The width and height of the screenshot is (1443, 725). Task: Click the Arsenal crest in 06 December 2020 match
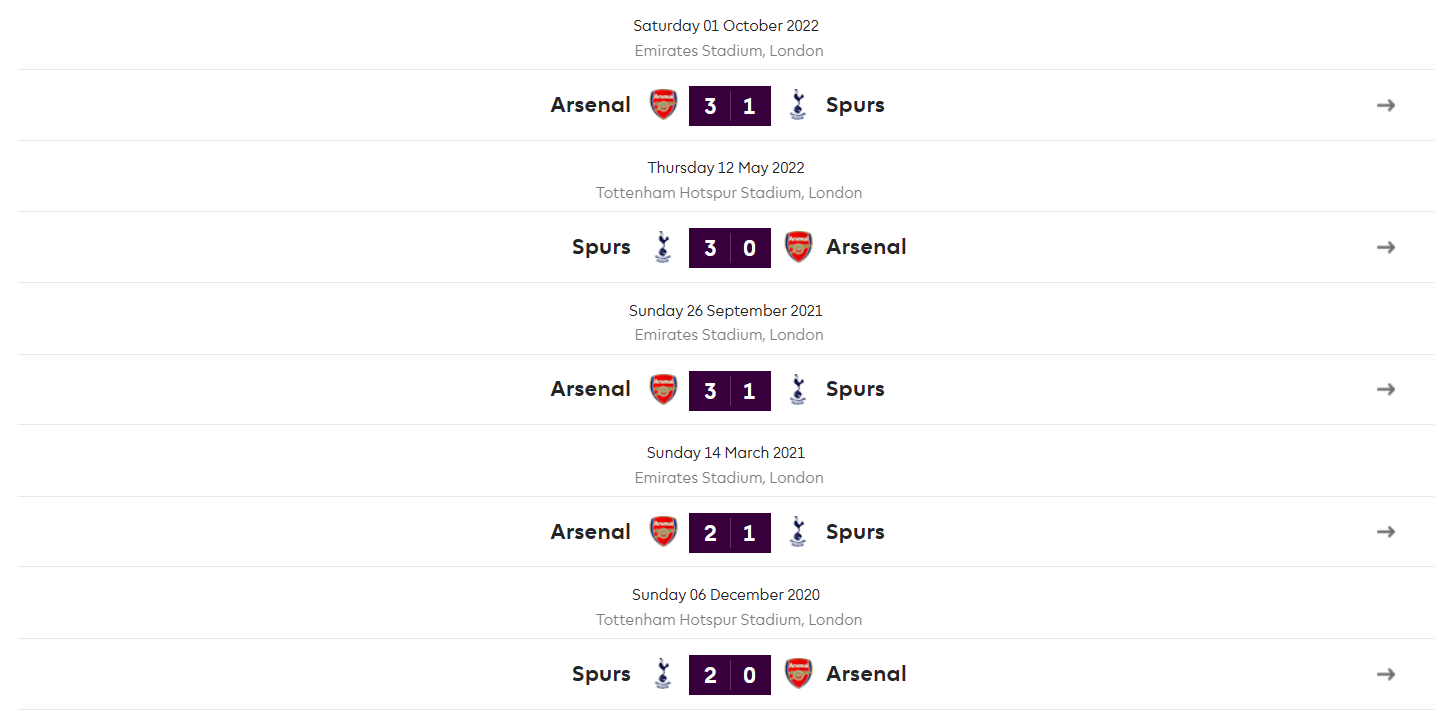(x=798, y=674)
